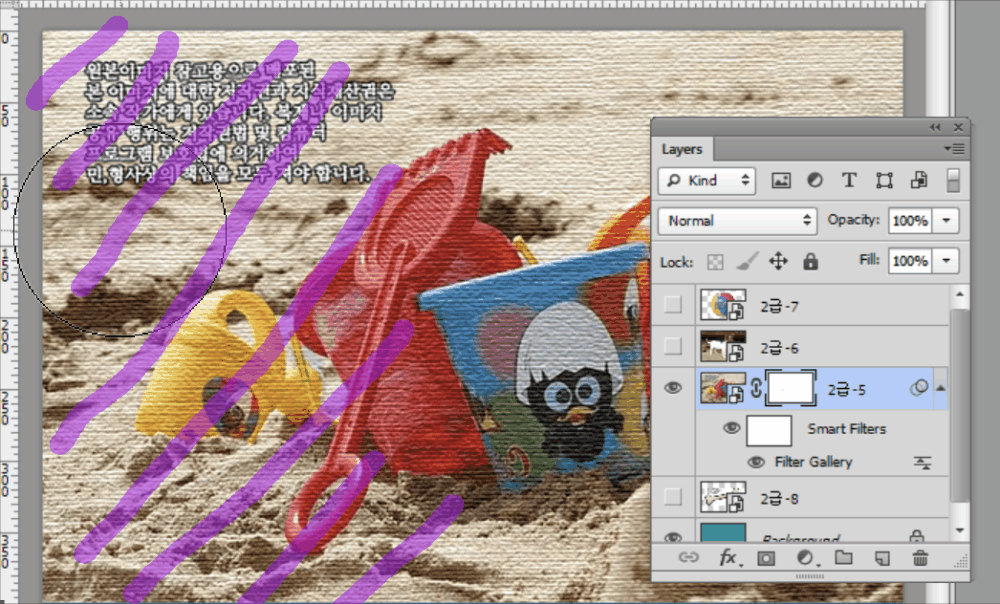Select layer name 2급-6
Screen dimensions: 1000x604
[779, 348]
